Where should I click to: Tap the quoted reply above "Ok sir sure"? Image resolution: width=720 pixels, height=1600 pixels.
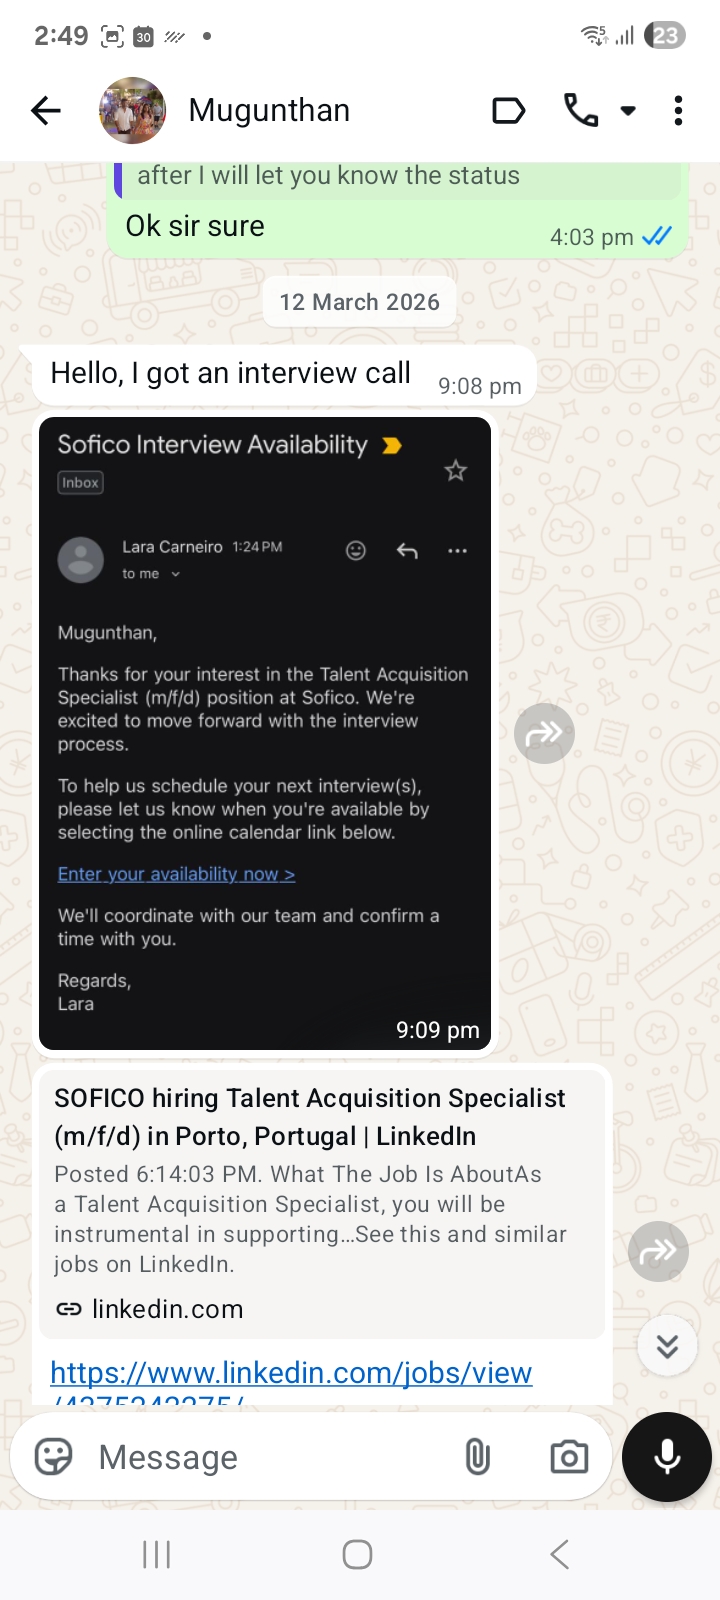coord(398,178)
